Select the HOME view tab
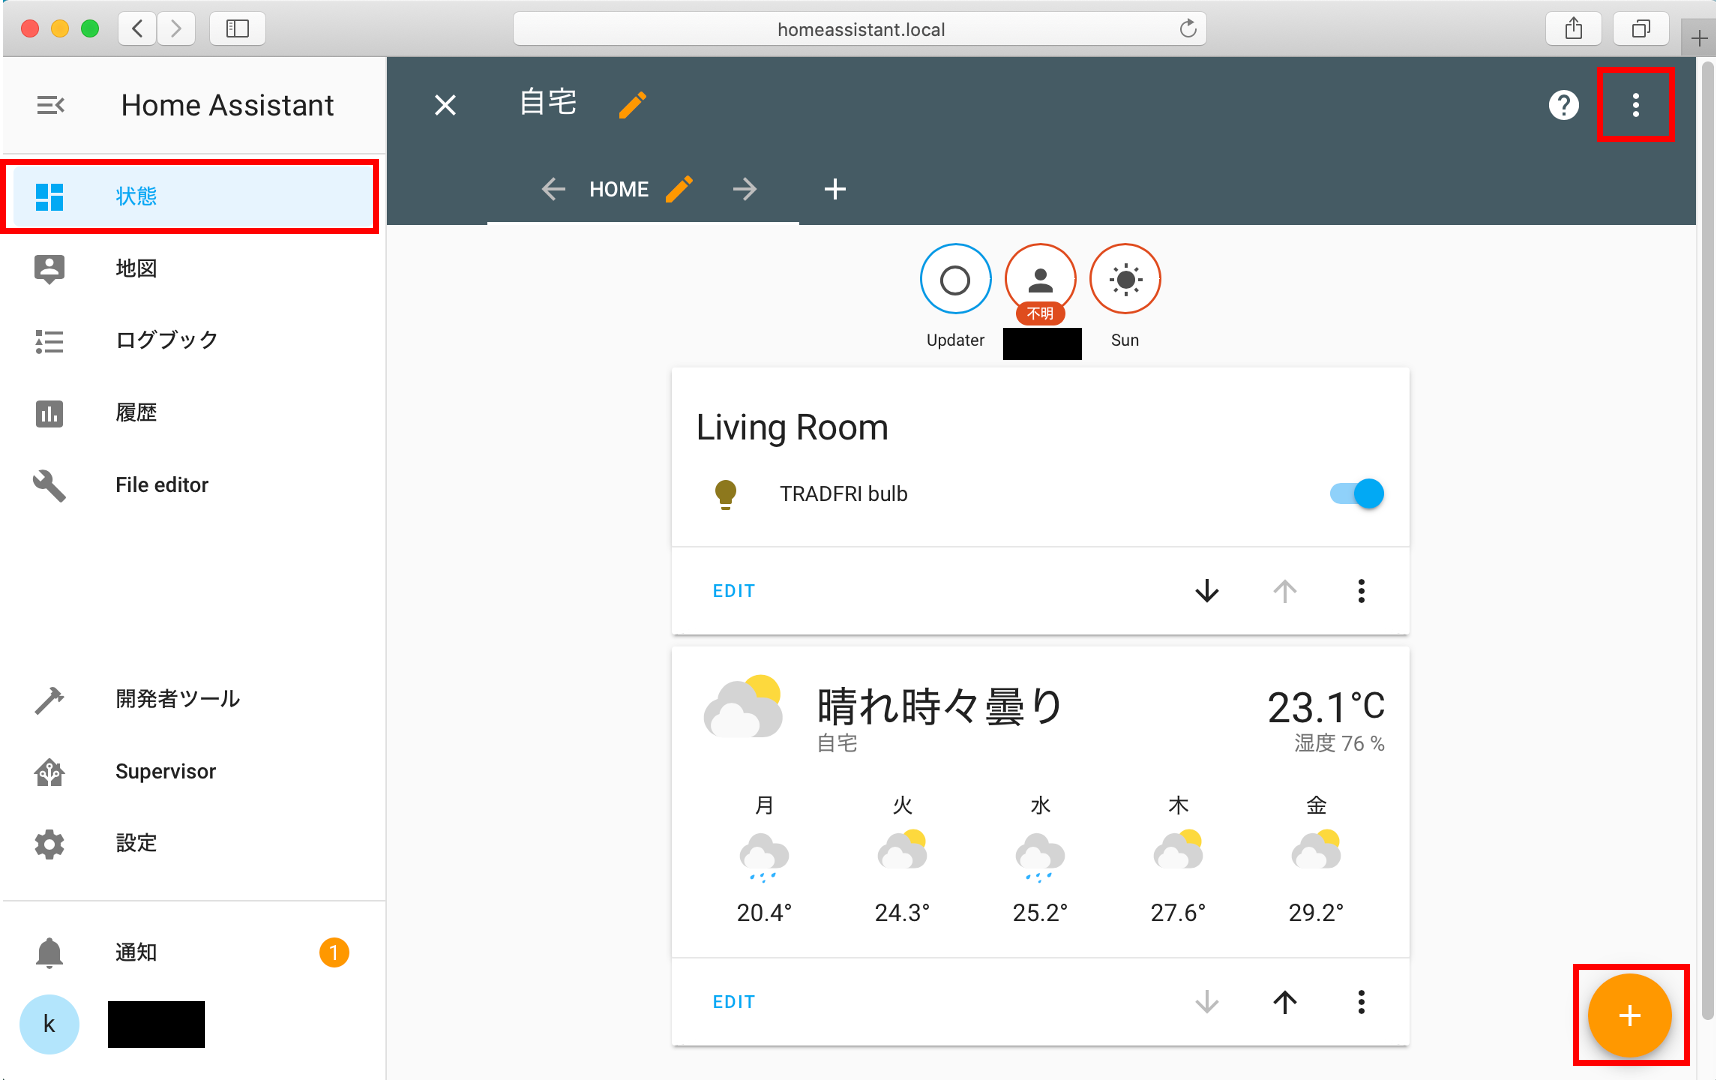Image resolution: width=1716 pixels, height=1080 pixels. click(618, 189)
